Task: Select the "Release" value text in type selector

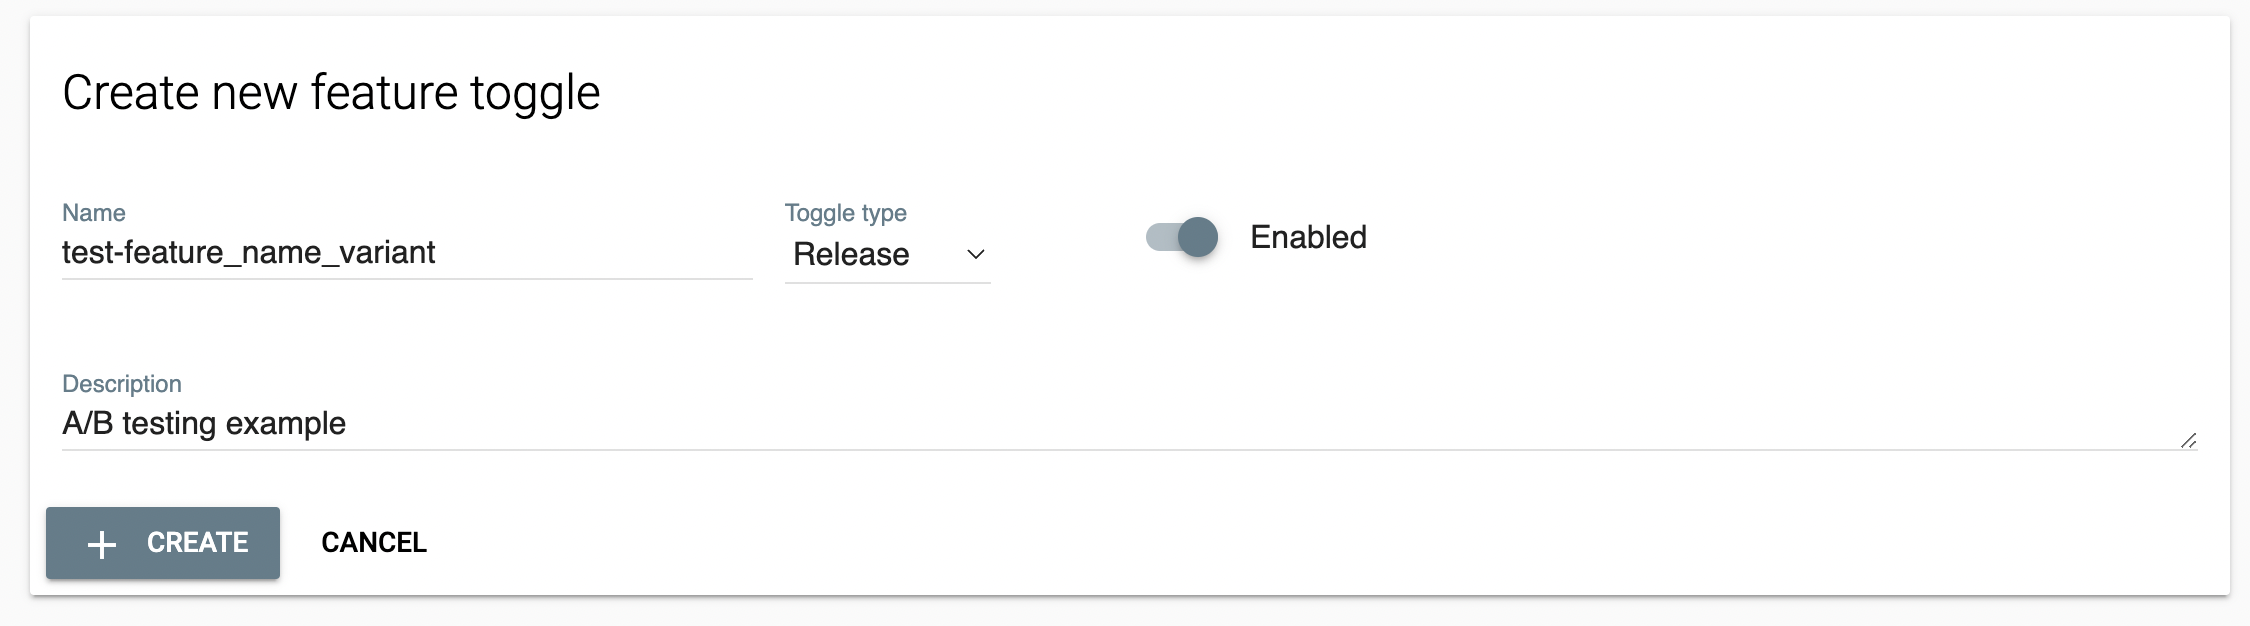Action: pos(851,254)
